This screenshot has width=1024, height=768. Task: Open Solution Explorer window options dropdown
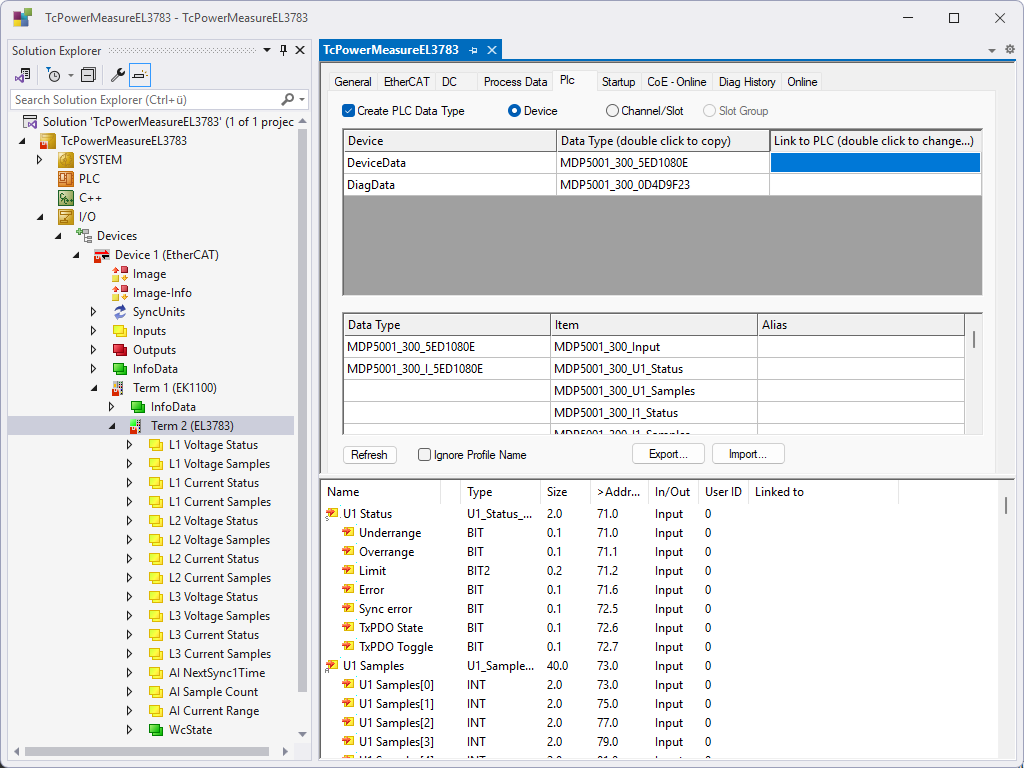point(267,50)
